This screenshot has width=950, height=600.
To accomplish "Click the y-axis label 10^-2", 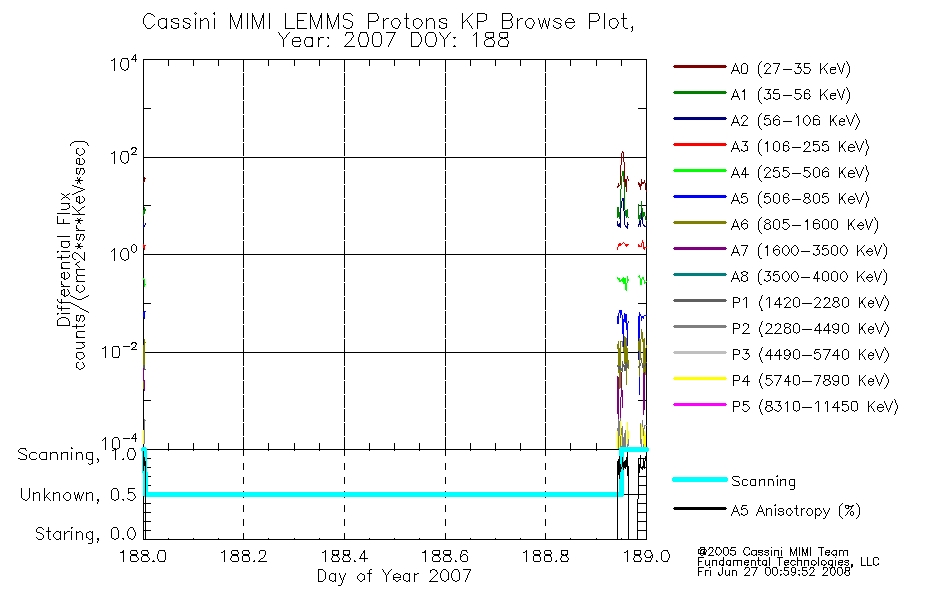I will pos(119,351).
